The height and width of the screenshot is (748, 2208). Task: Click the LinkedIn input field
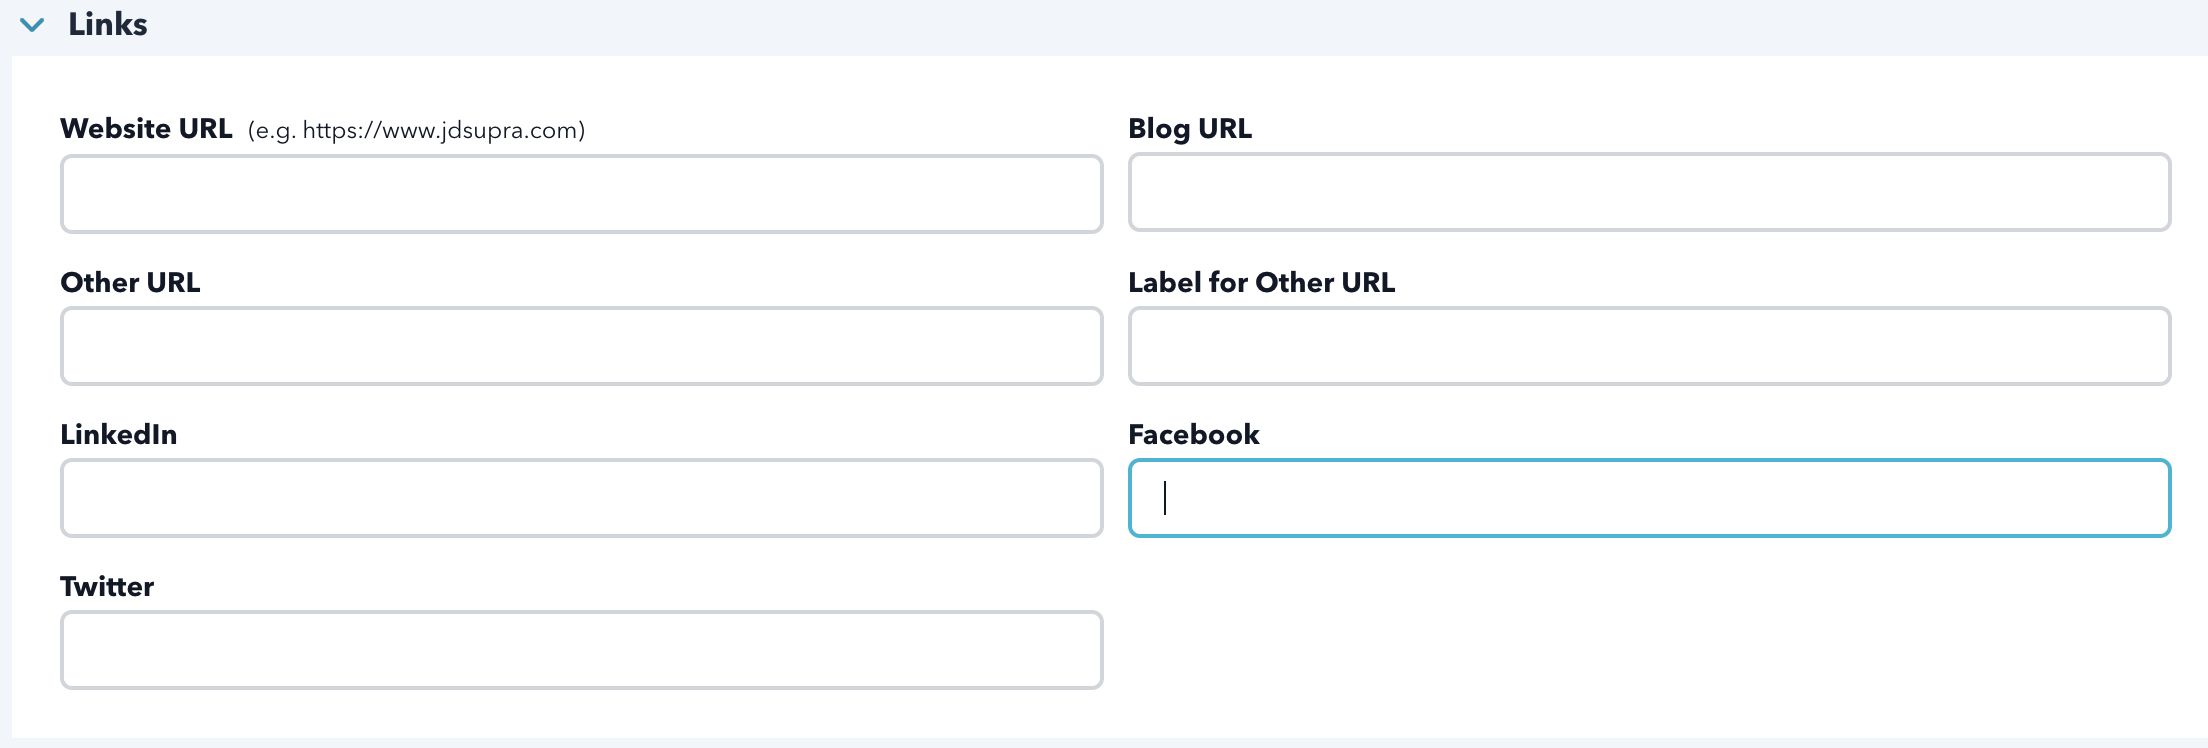[x=581, y=498]
